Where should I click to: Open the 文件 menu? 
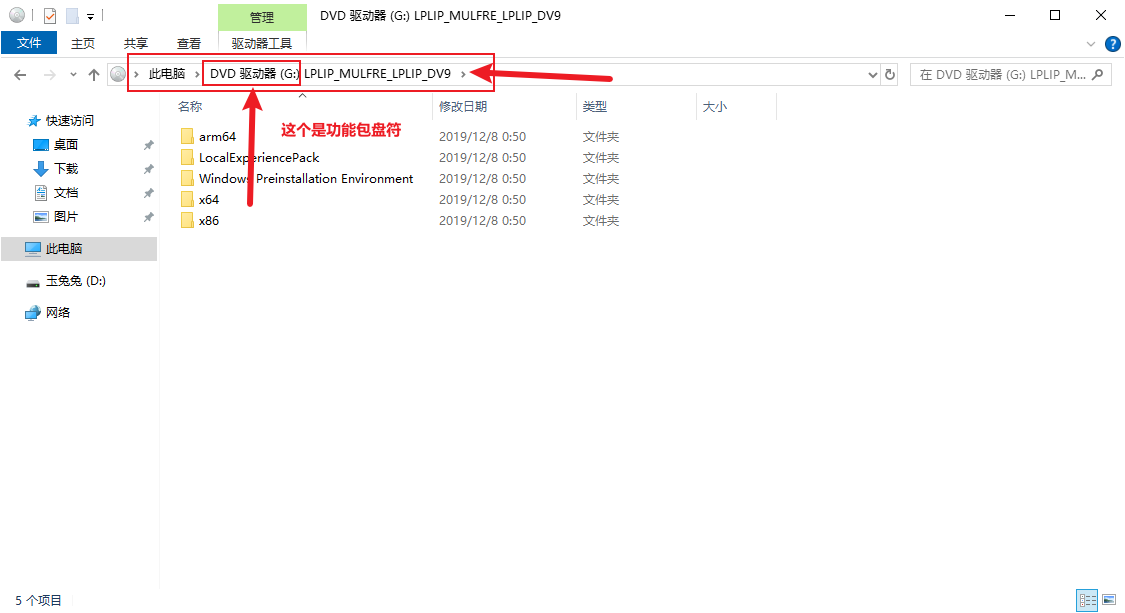30,43
